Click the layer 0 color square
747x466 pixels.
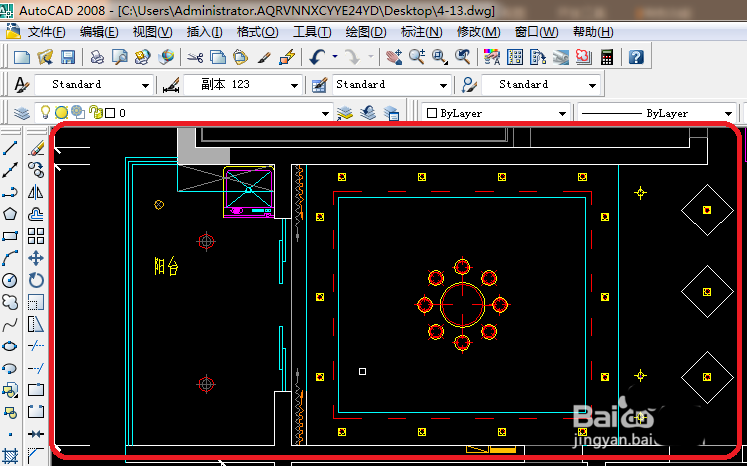click(x=110, y=113)
